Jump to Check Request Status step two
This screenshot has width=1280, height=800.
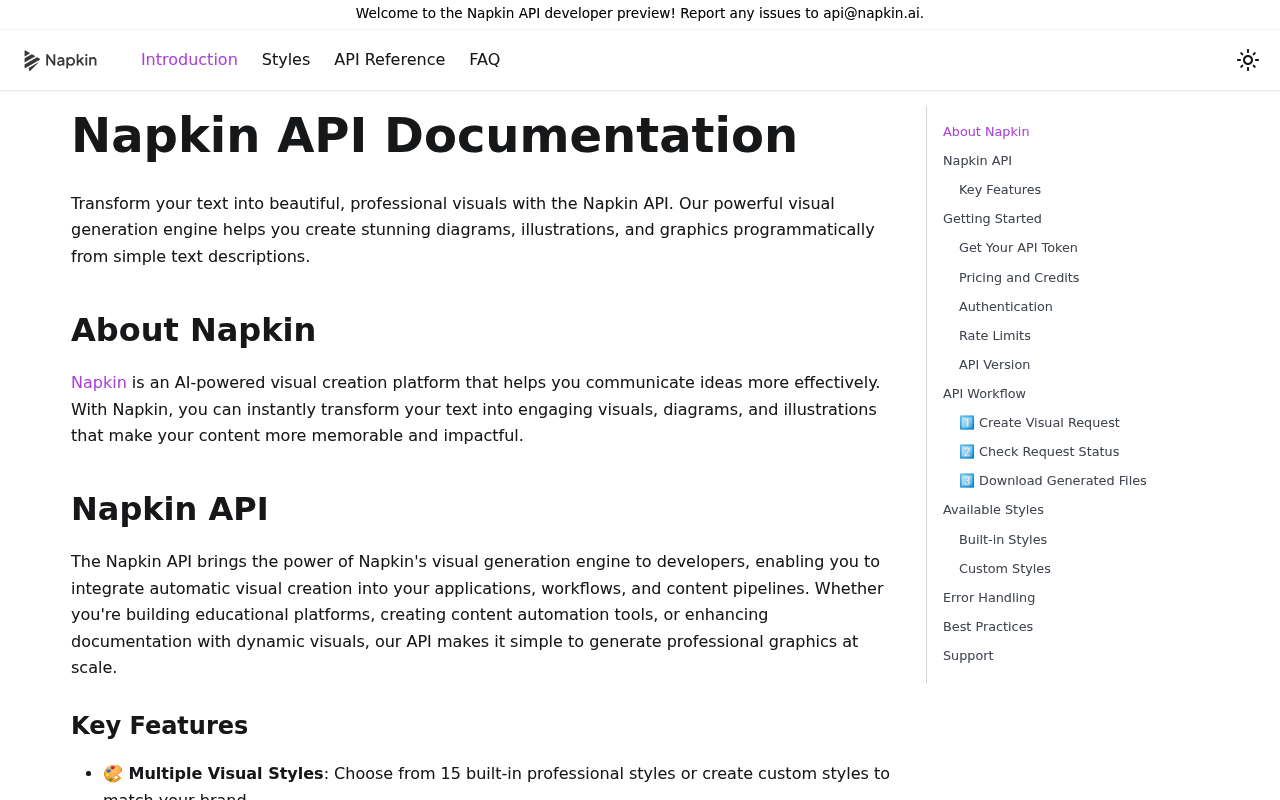pos(1039,451)
